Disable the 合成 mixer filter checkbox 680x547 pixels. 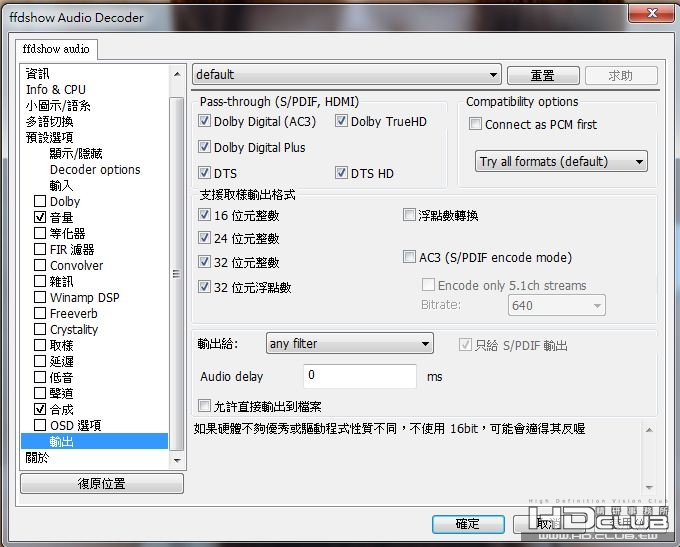point(40,409)
